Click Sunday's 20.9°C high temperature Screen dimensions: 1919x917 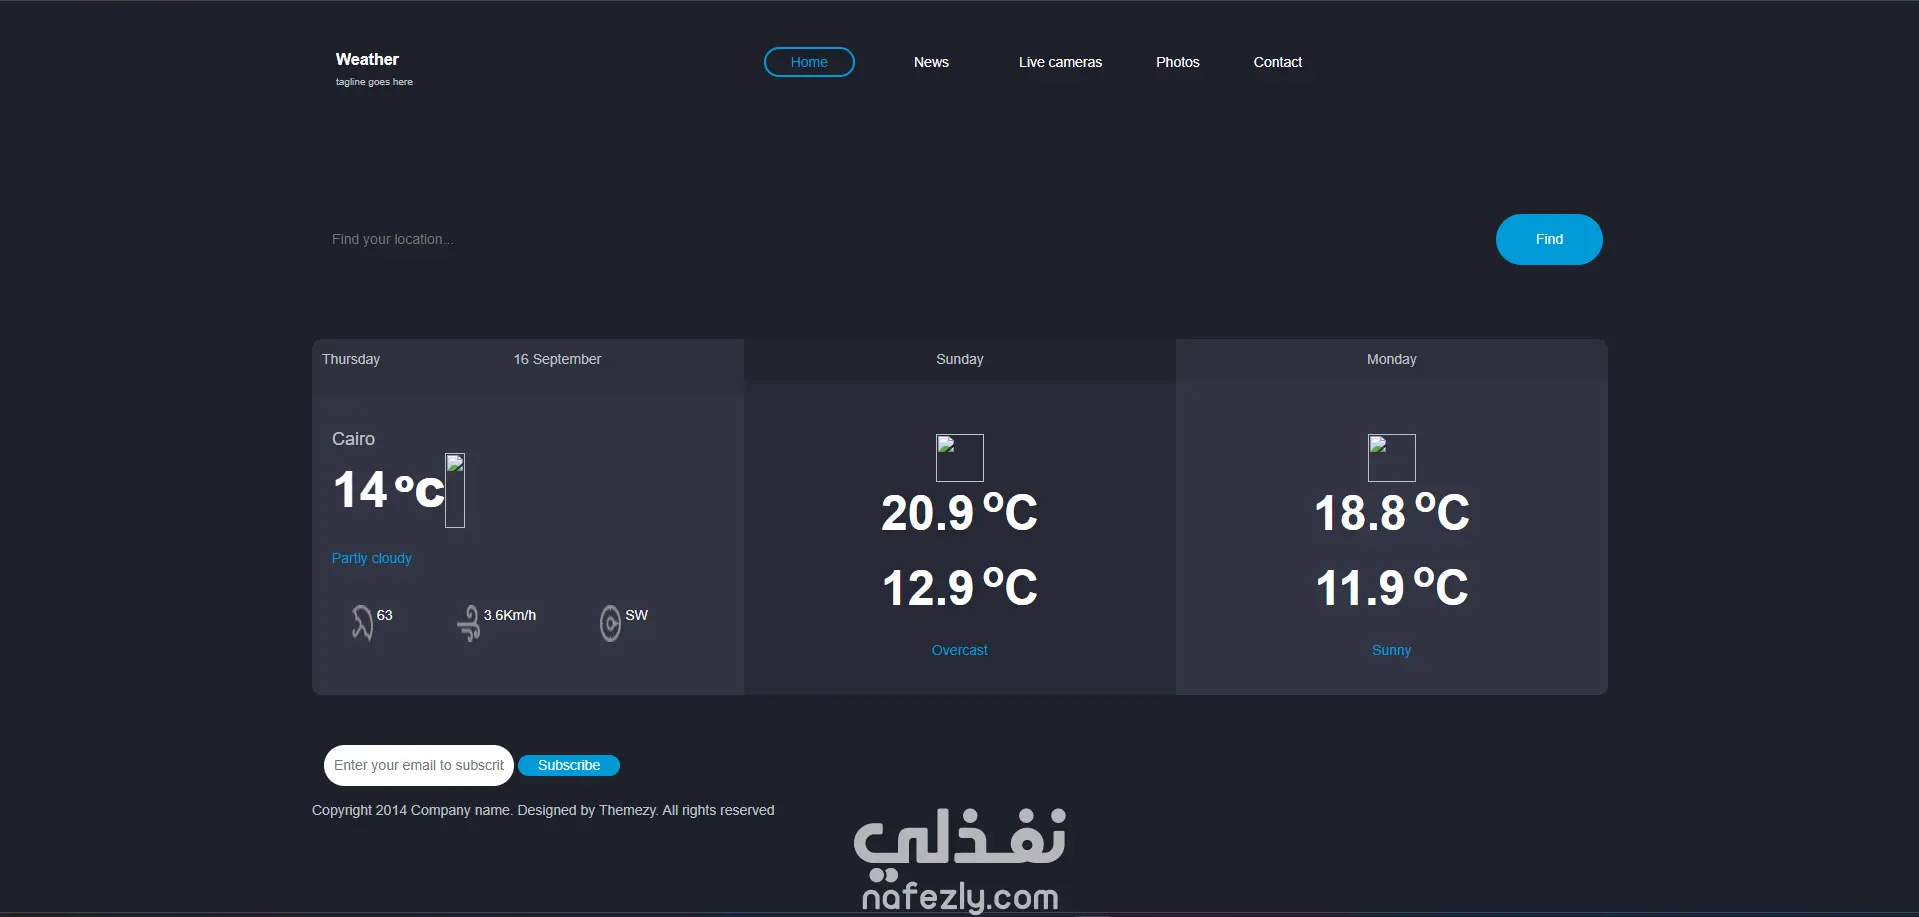click(960, 513)
